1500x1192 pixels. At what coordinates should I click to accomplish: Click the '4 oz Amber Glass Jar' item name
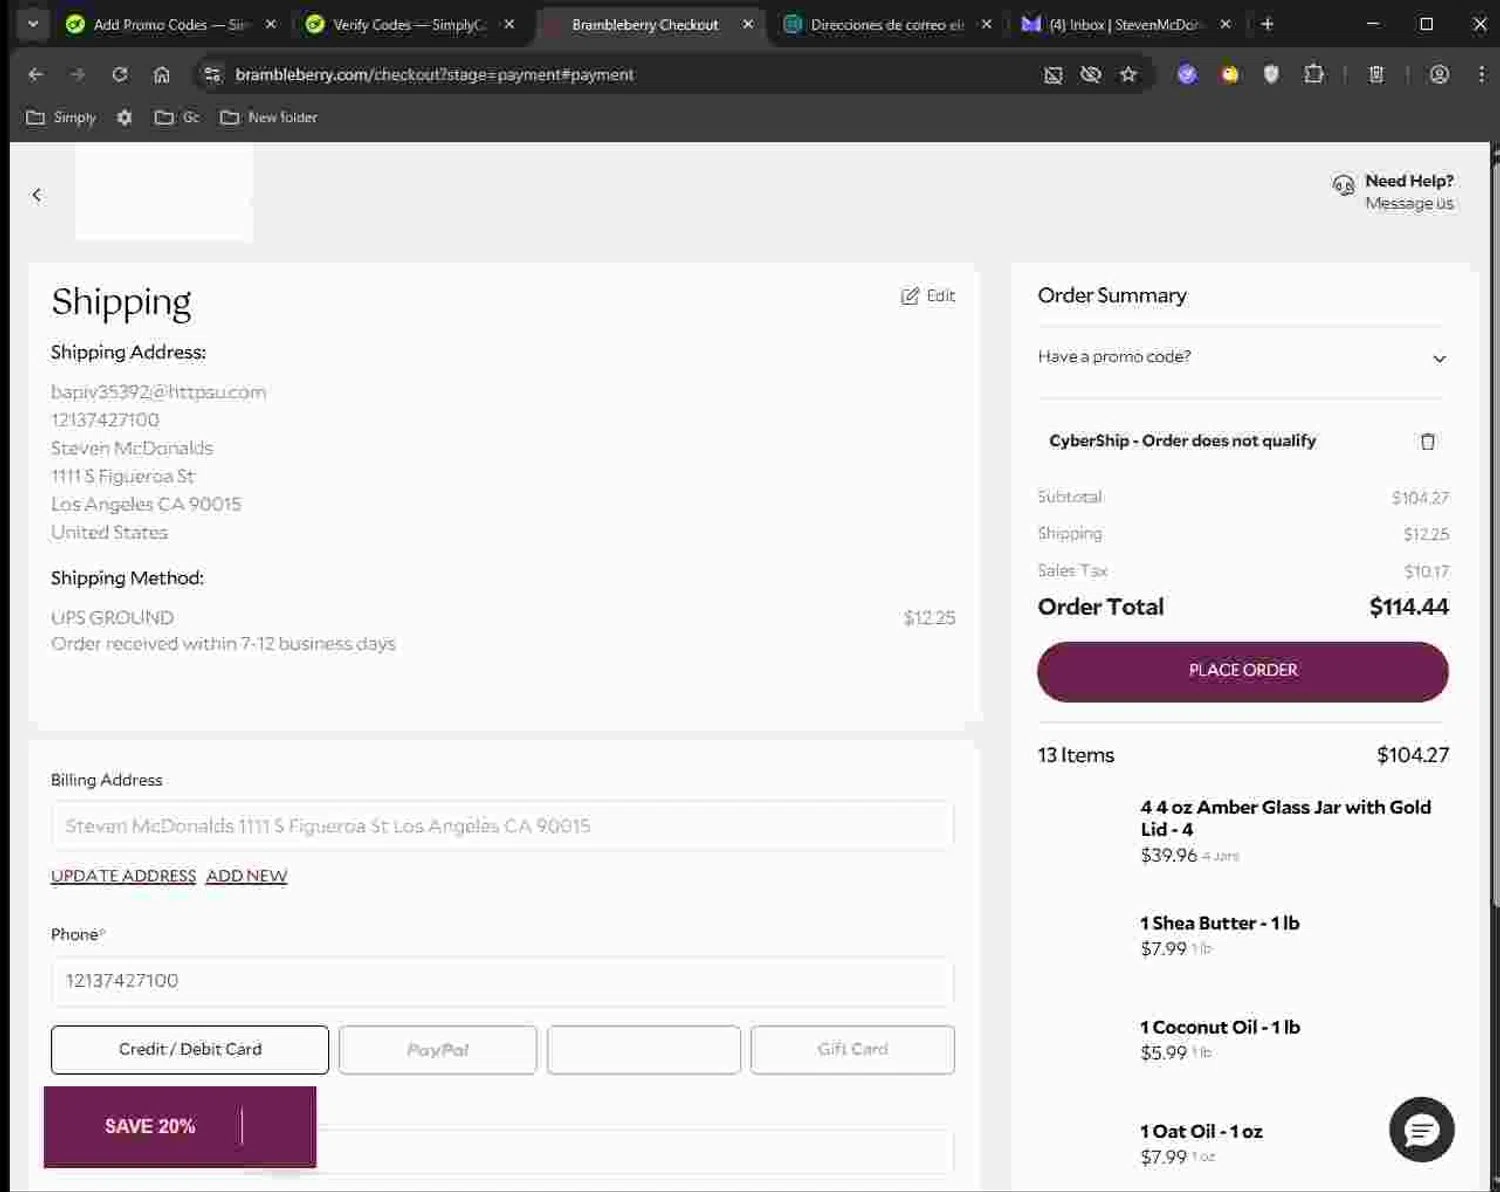click(1285, 818)
